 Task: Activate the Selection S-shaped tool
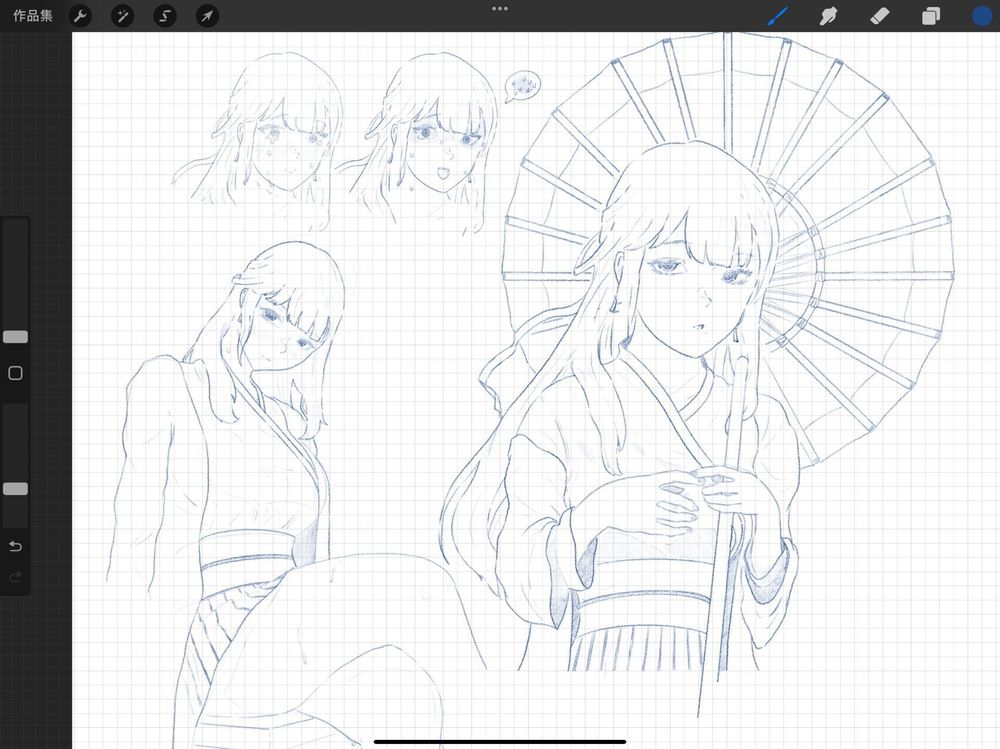tap(165, 16)
